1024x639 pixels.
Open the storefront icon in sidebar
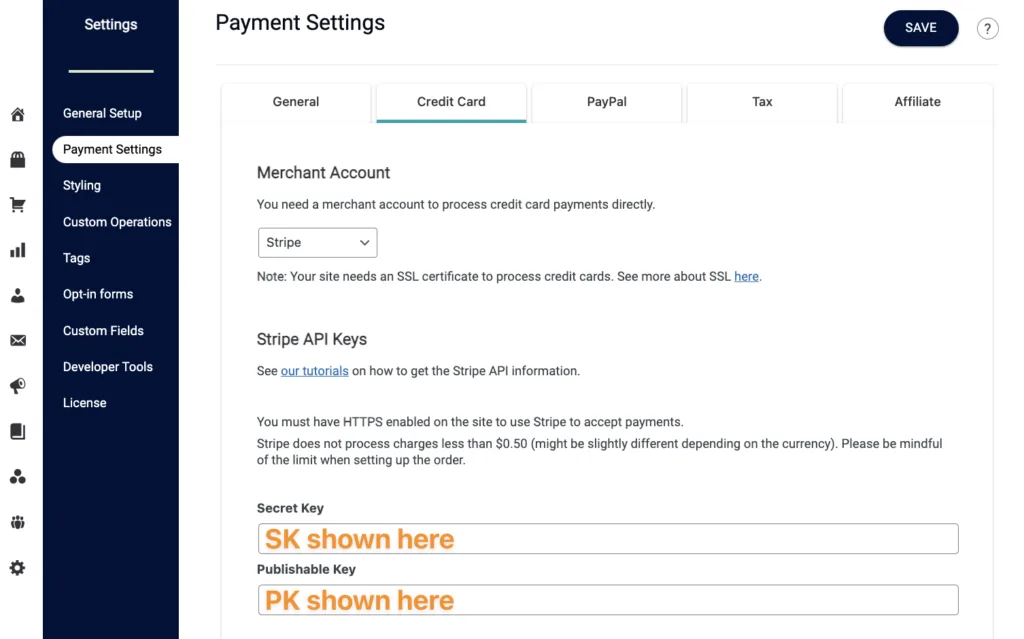[x=18, y=160]
